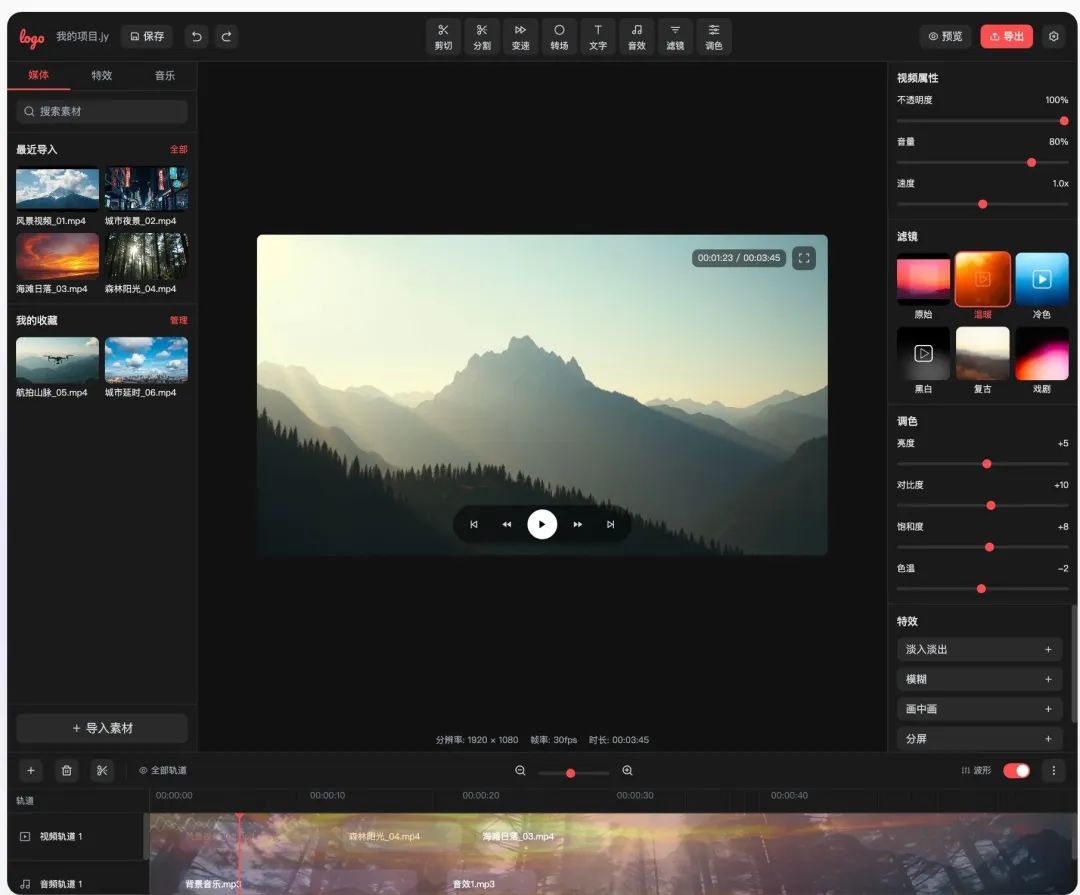1080x895 pixels.
Task: Delete selection with the trash icon
Action: 66,770
